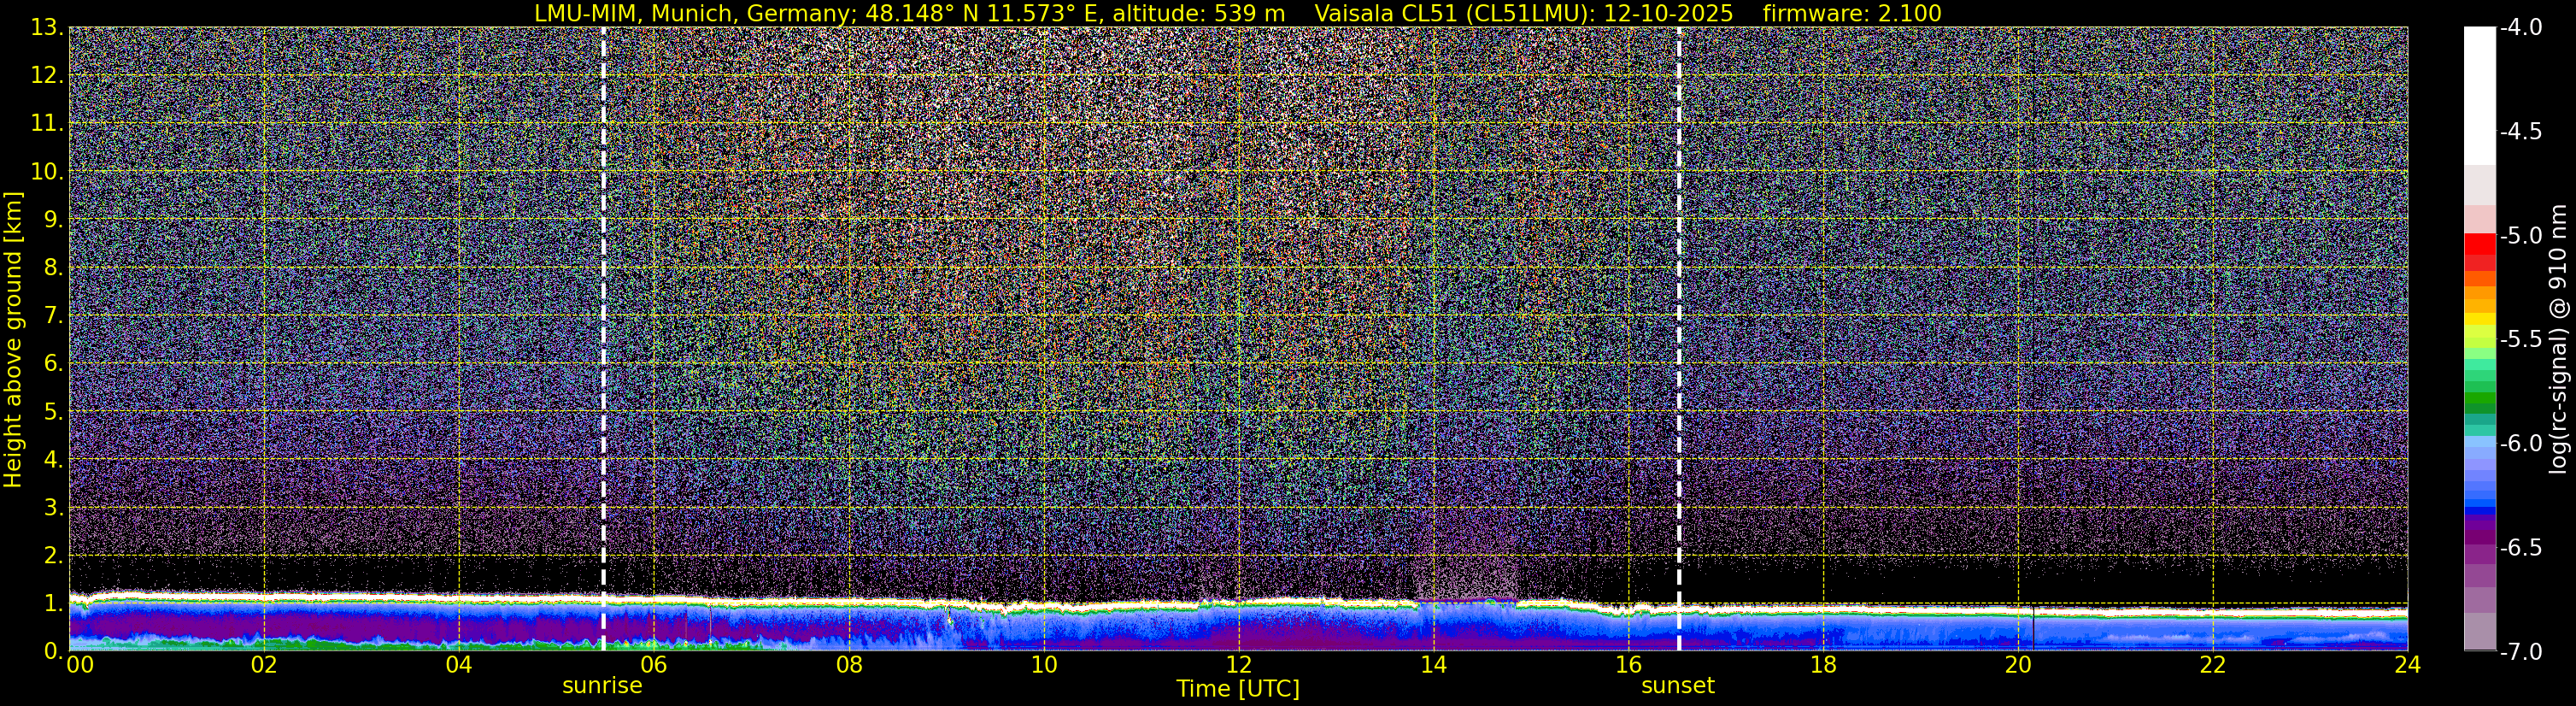Click the time axis tick '02'

[x=263, y=665]
